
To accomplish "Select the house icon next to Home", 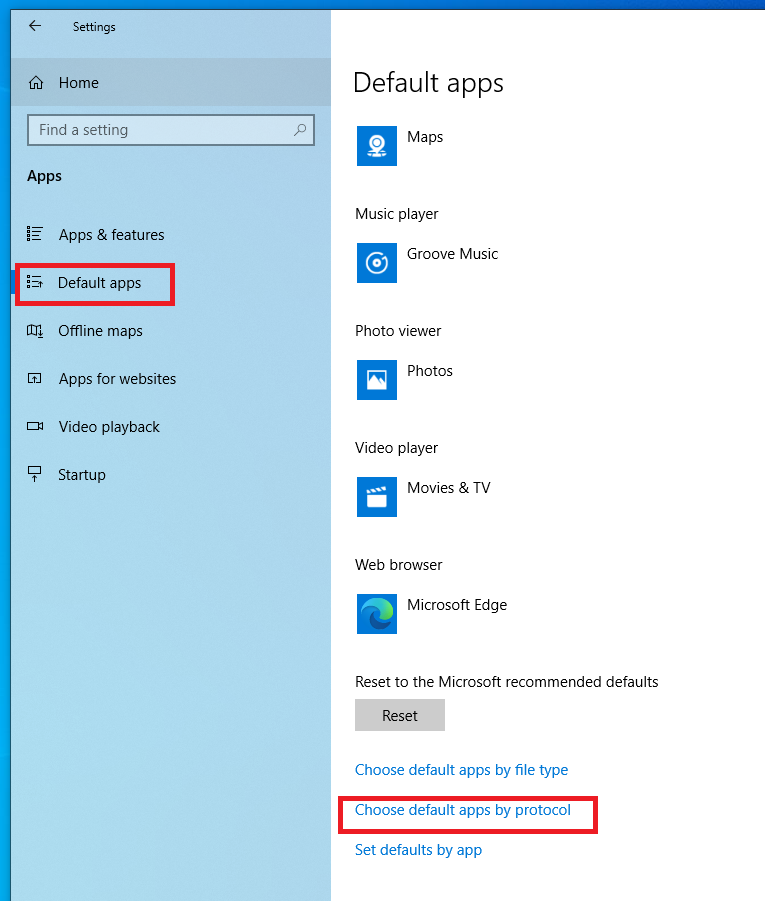I will (36, 83).
